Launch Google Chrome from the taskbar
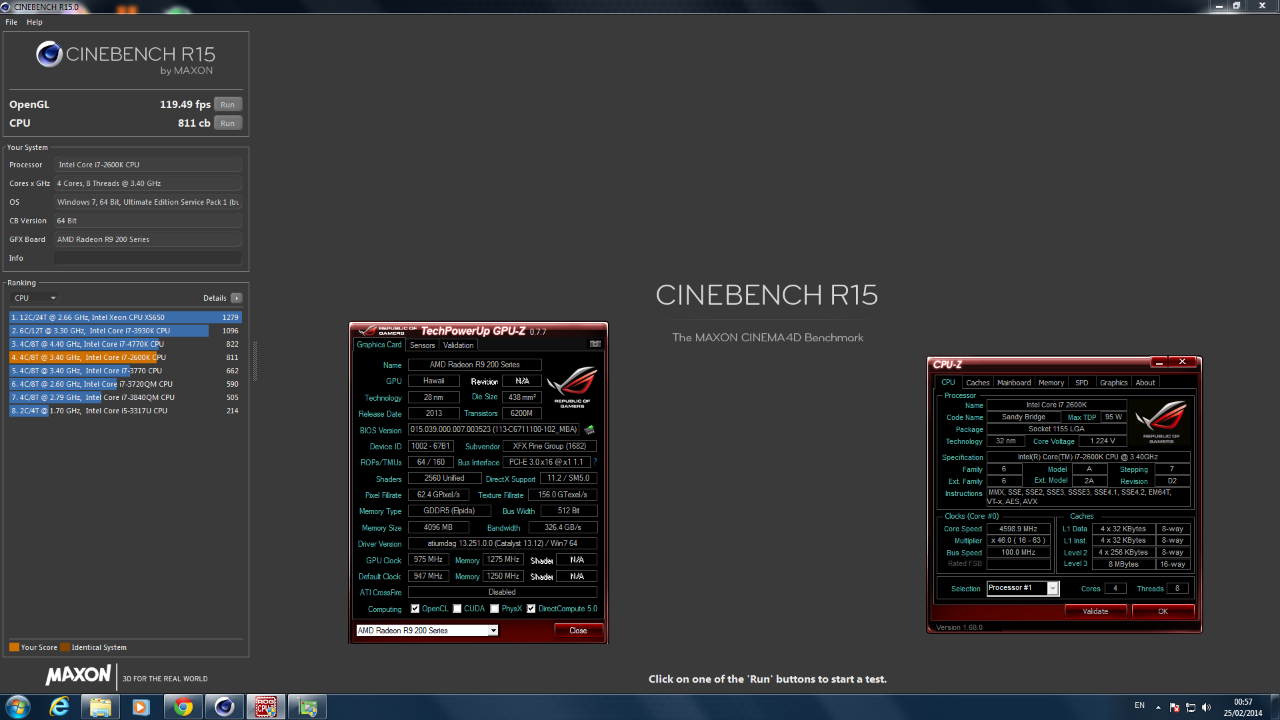Screen dimensions: 1280x720 (x=182, y=707)
